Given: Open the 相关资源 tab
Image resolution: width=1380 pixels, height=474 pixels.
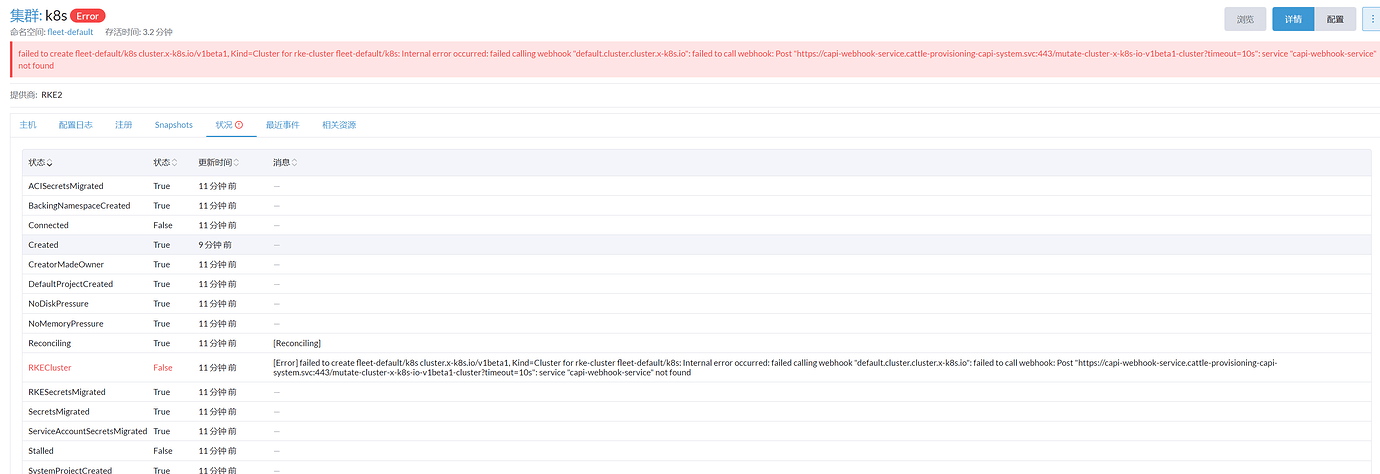Looking at the screenshot, I should tap(339, 125).
